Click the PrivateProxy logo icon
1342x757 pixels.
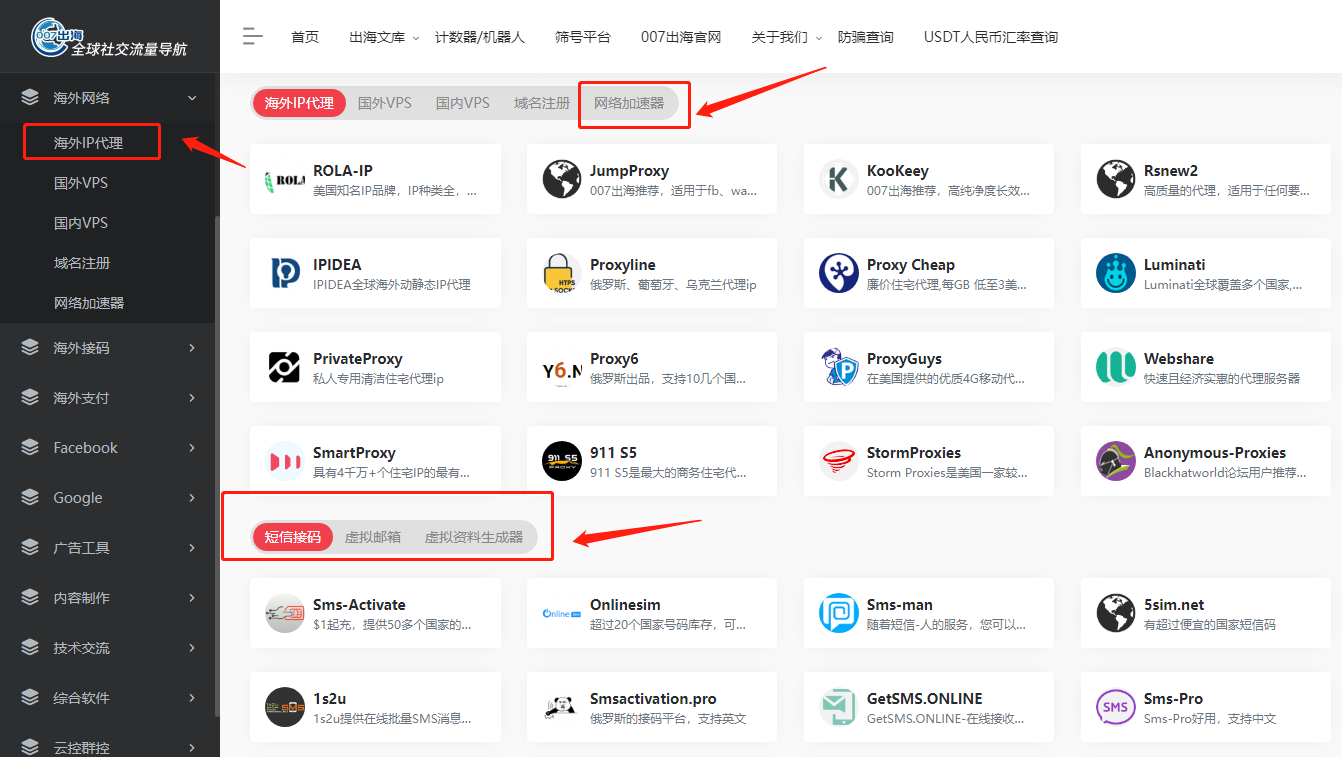point(284,368)
